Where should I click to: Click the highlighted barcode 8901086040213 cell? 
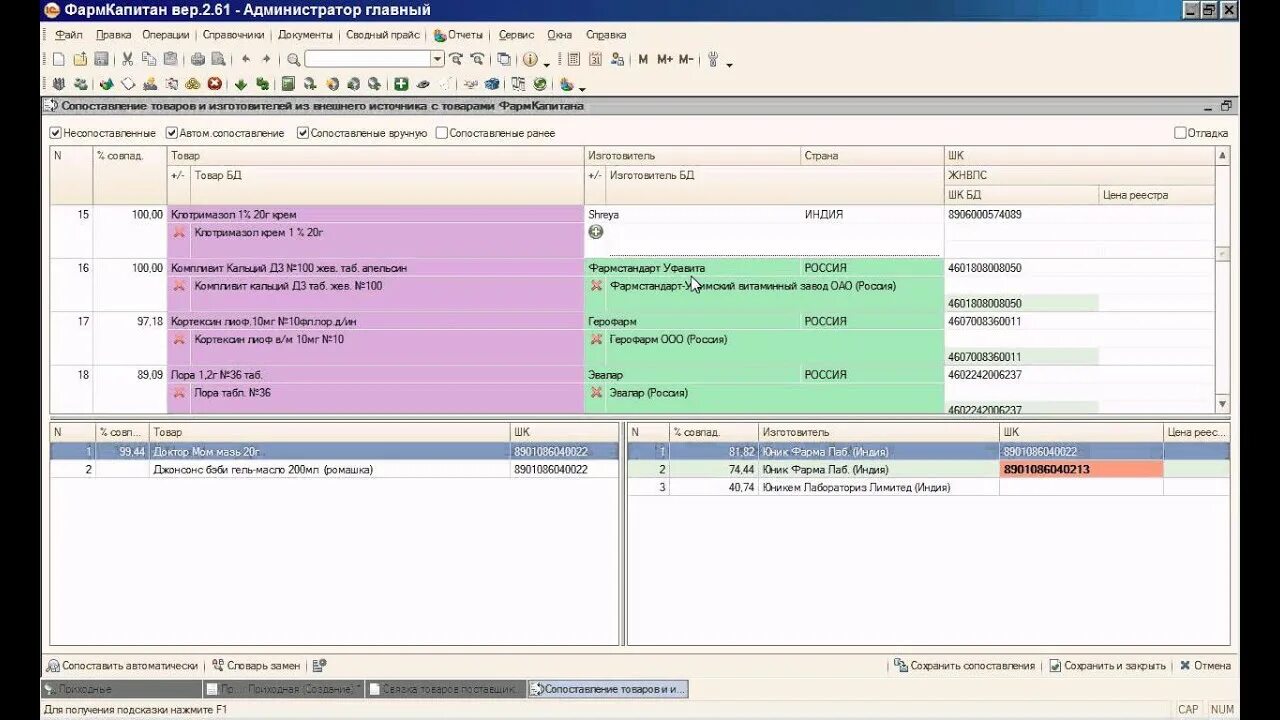point(1081,470)
